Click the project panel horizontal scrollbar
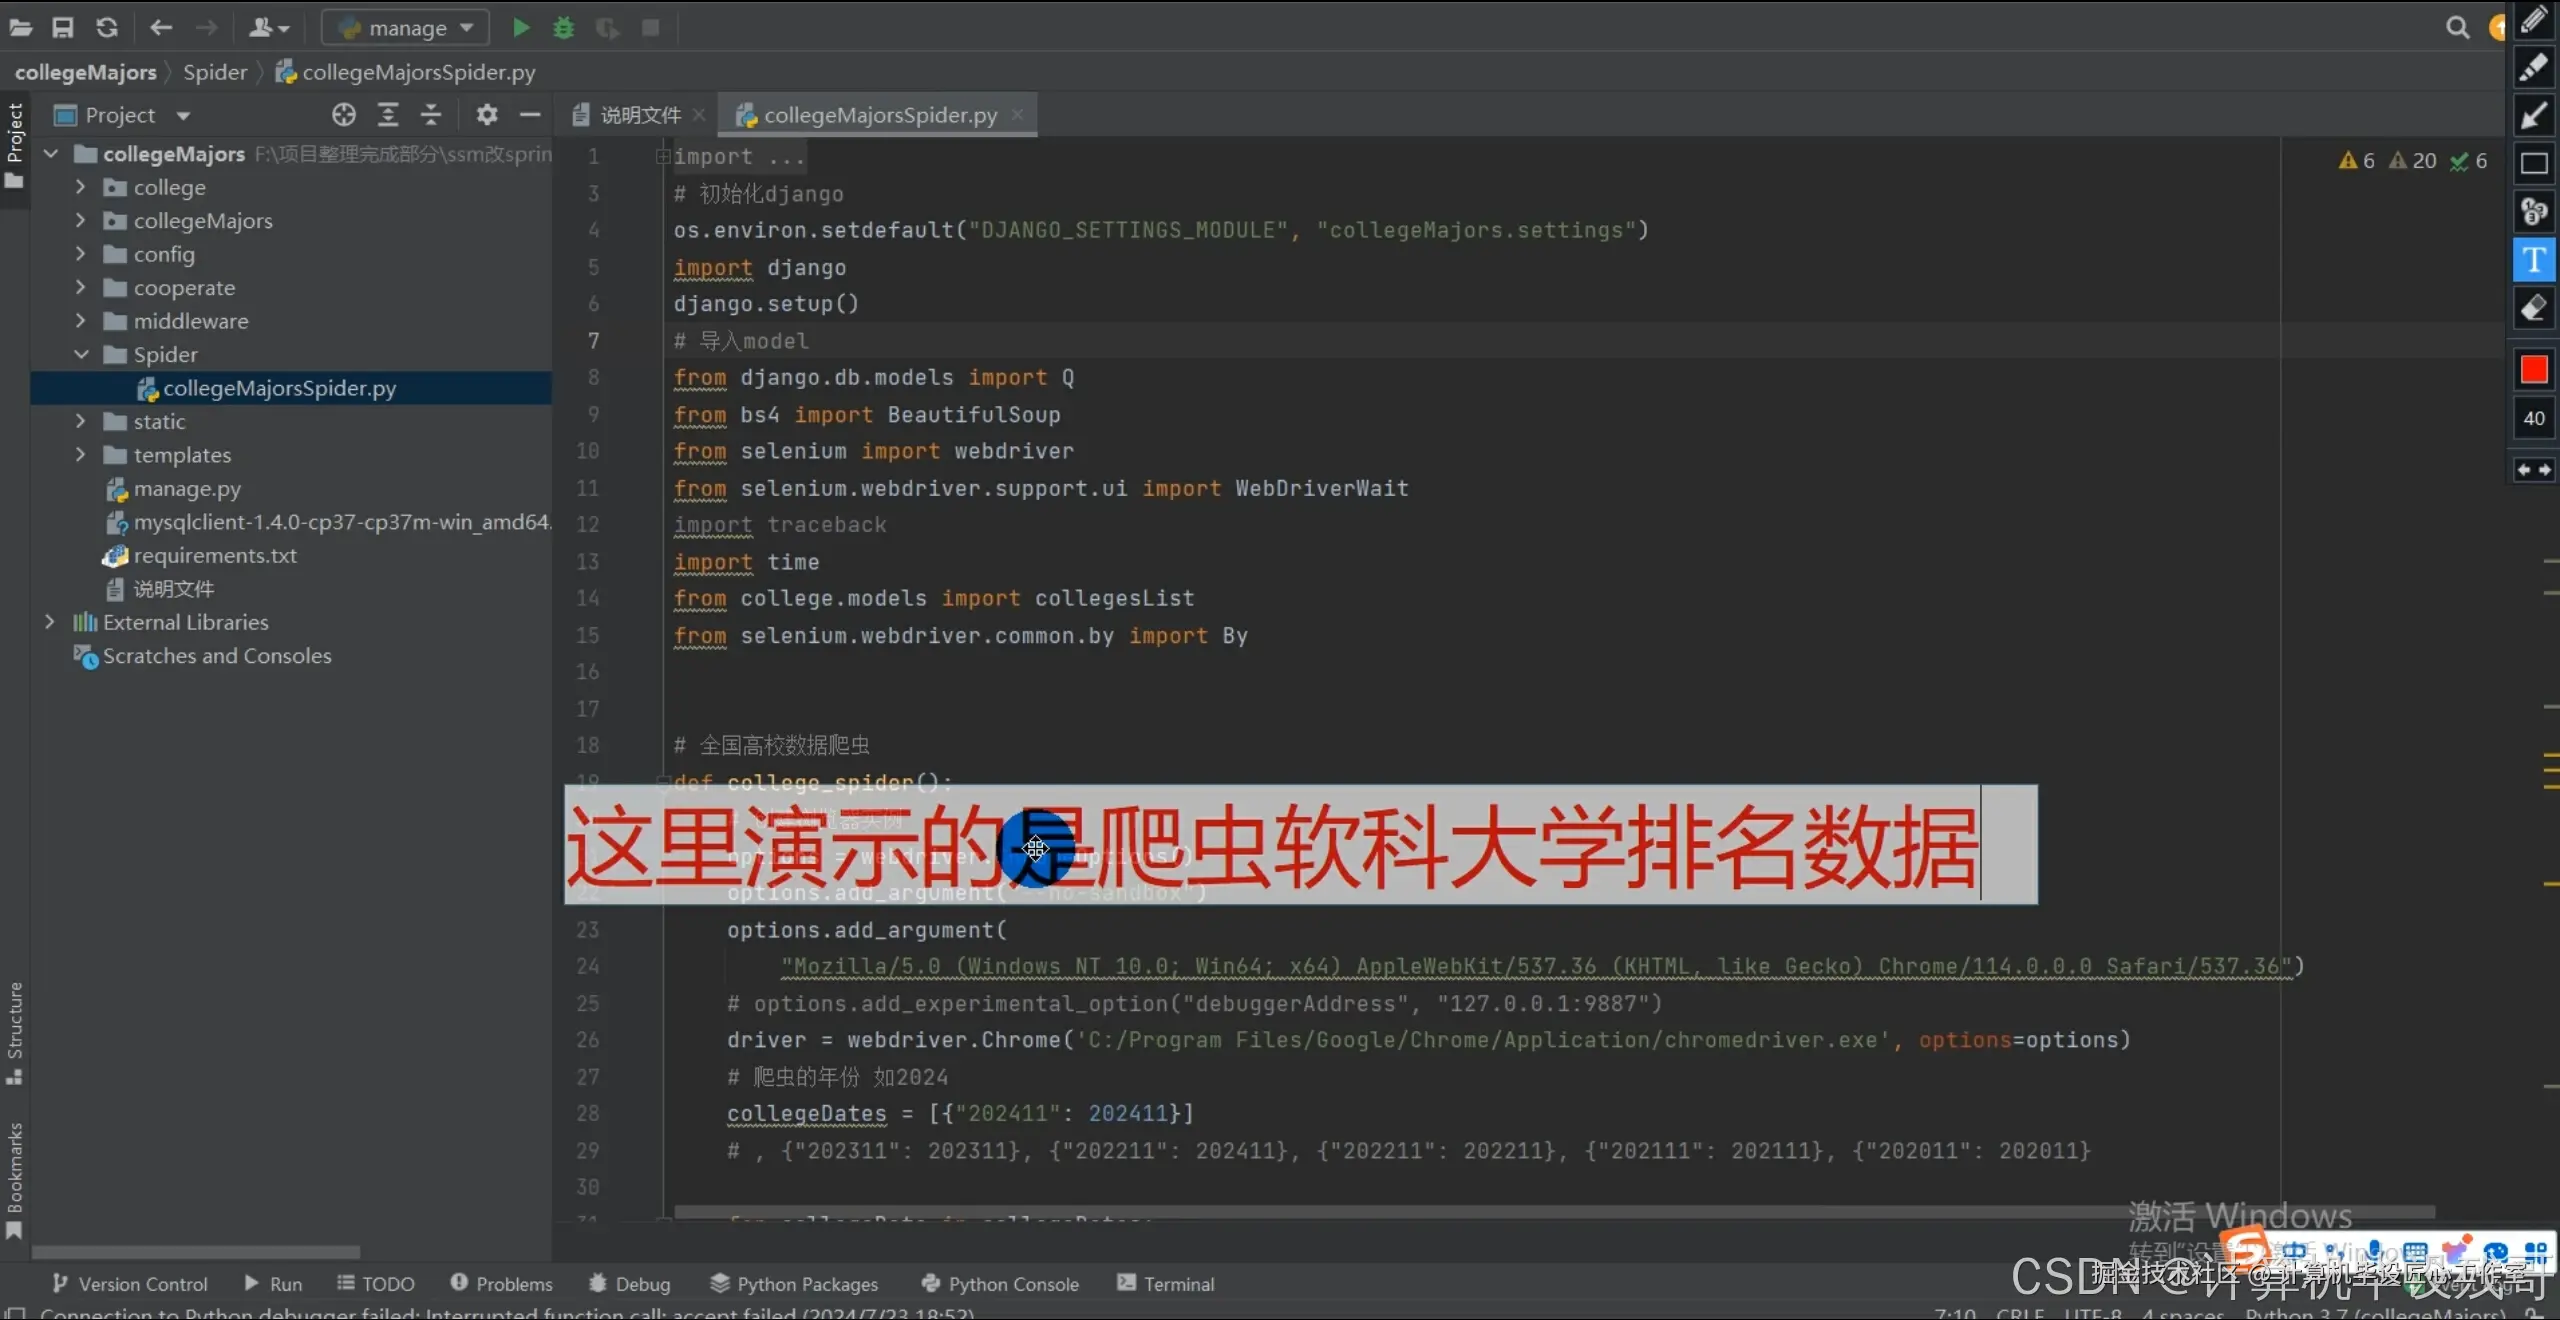Screen dimensions: 2560x1320 [196, 1252]
